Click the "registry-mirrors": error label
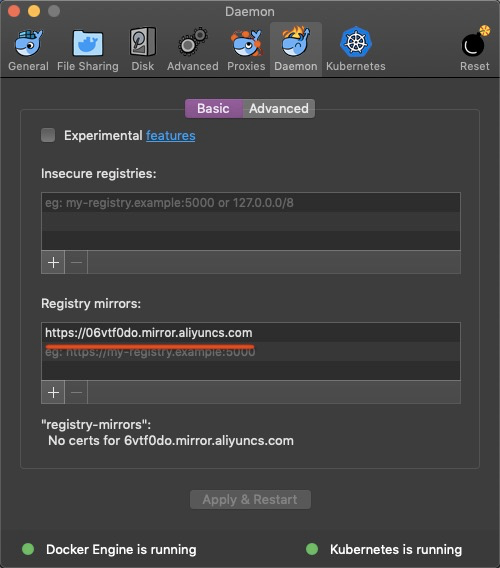 pos(96,425)
